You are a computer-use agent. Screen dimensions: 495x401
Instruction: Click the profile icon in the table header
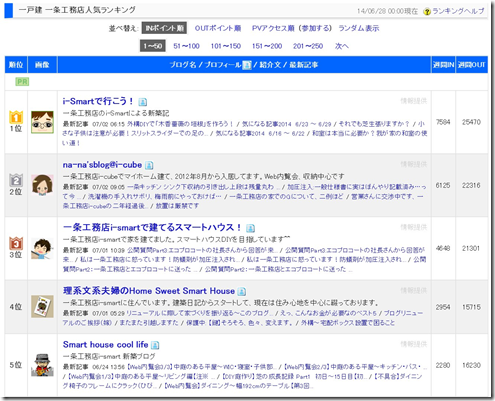[x=247, y=65]
